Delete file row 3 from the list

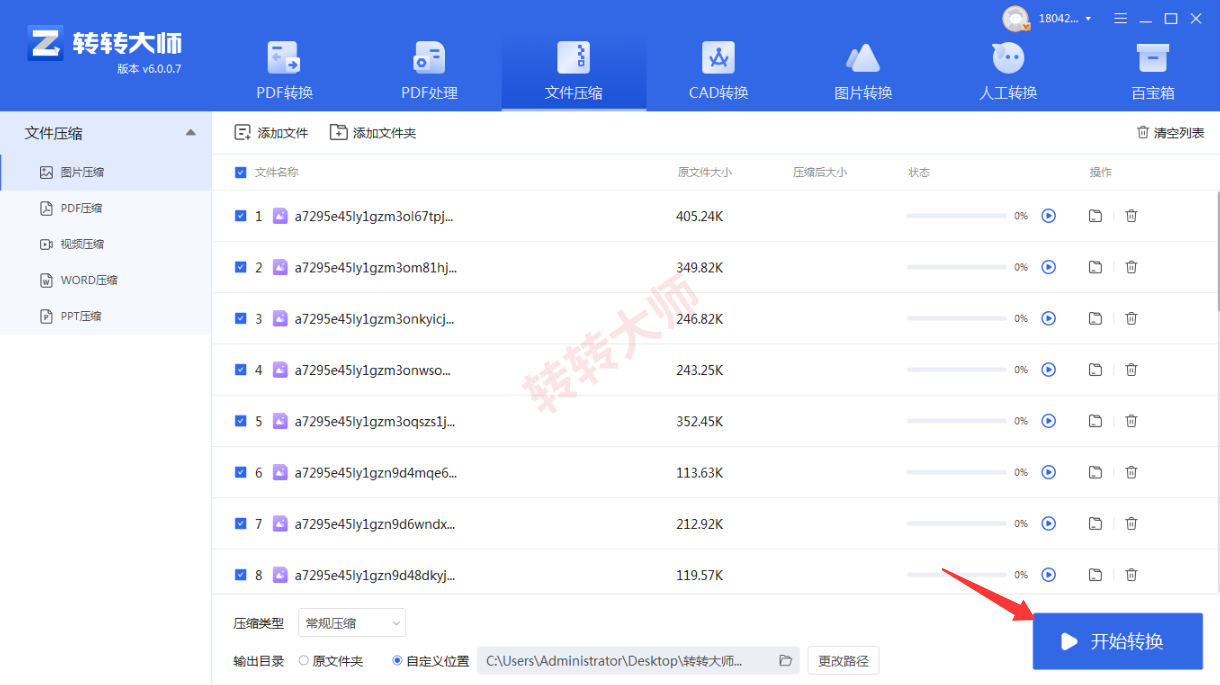coord(1131,318)
